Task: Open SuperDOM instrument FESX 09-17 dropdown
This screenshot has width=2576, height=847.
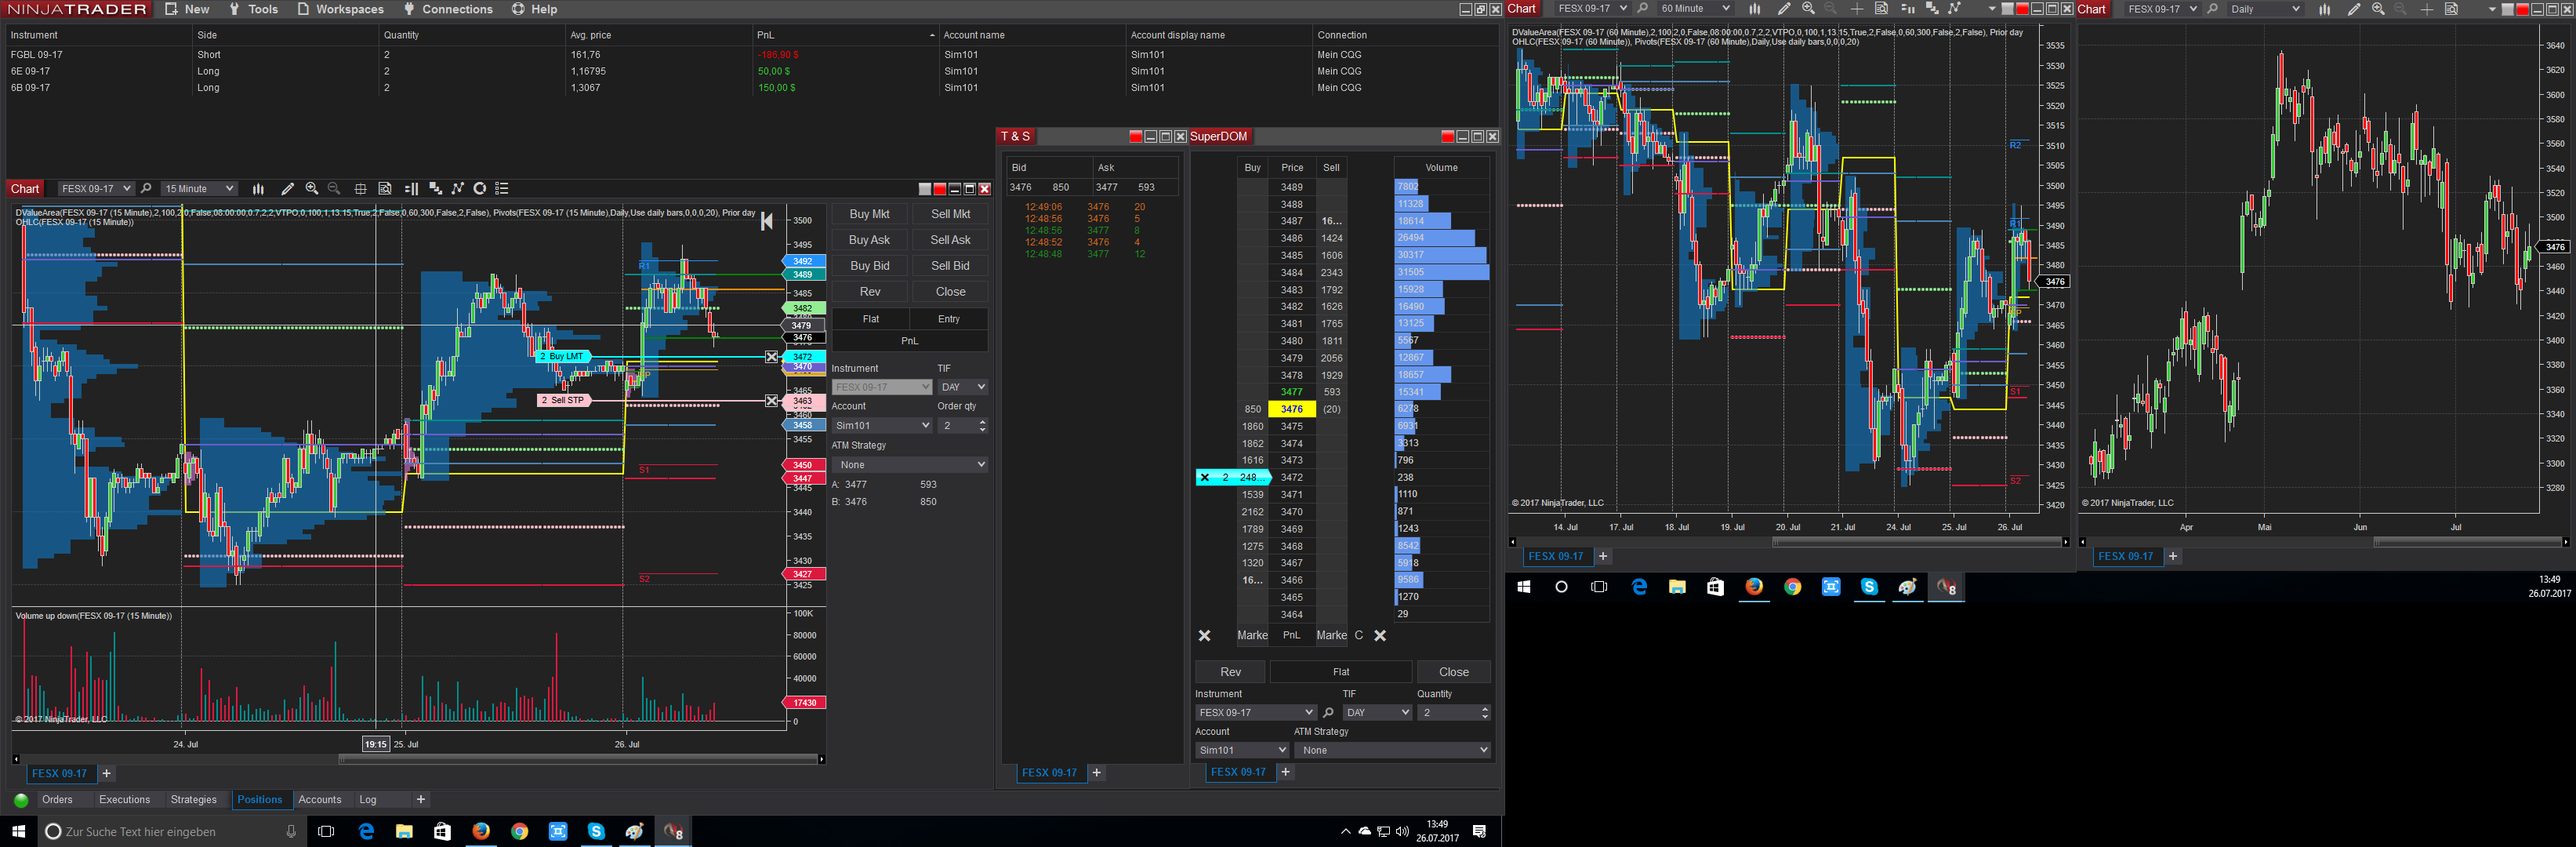Action: point(1255,713)
